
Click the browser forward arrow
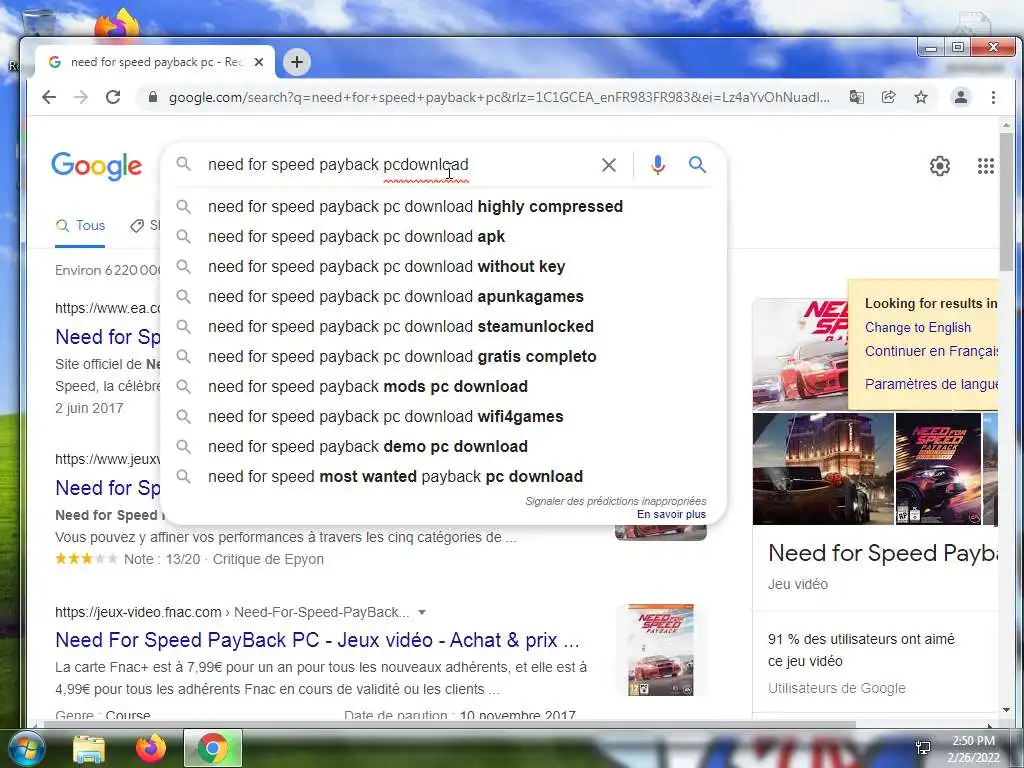80,97
